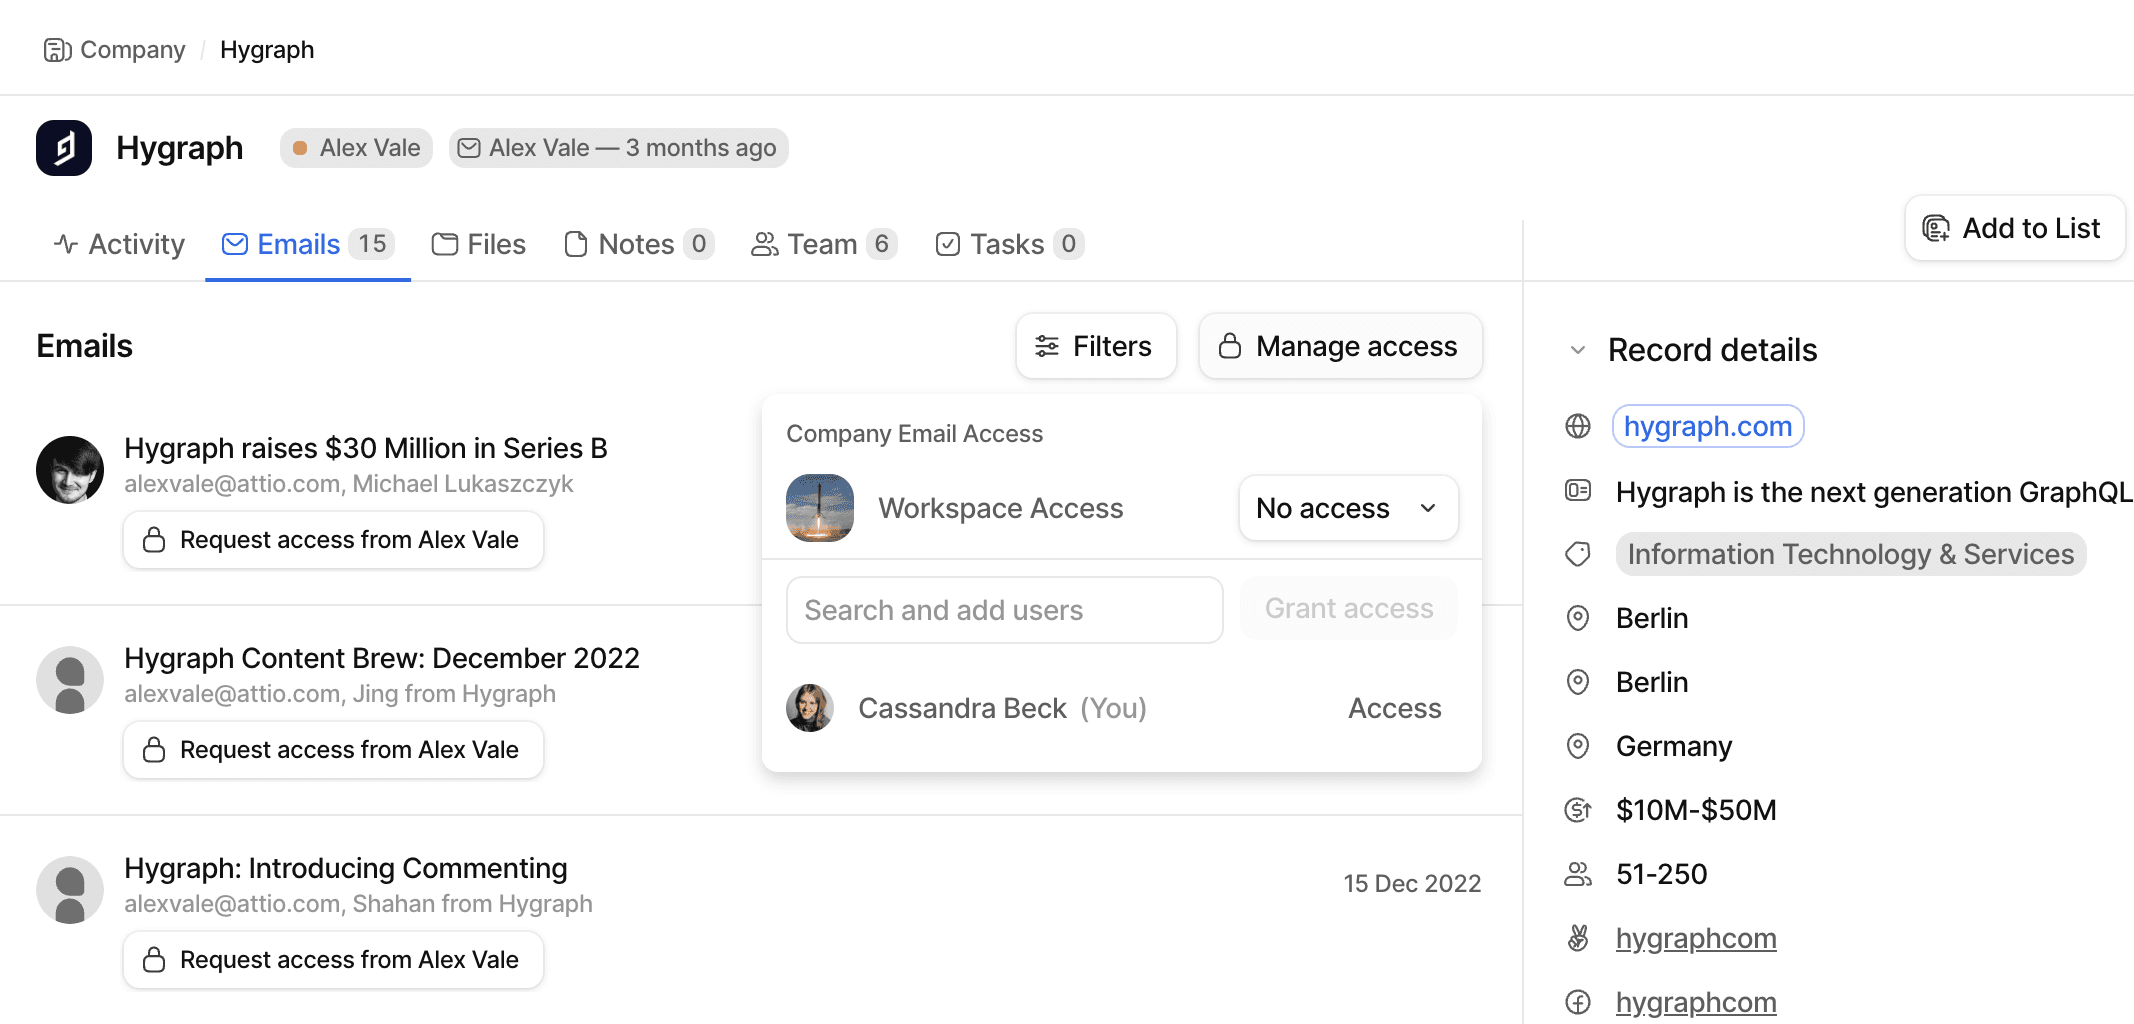Screen dimensions: 2134x1024
Task: Open the hygraph.com website link
Action: coord(1708,426)
